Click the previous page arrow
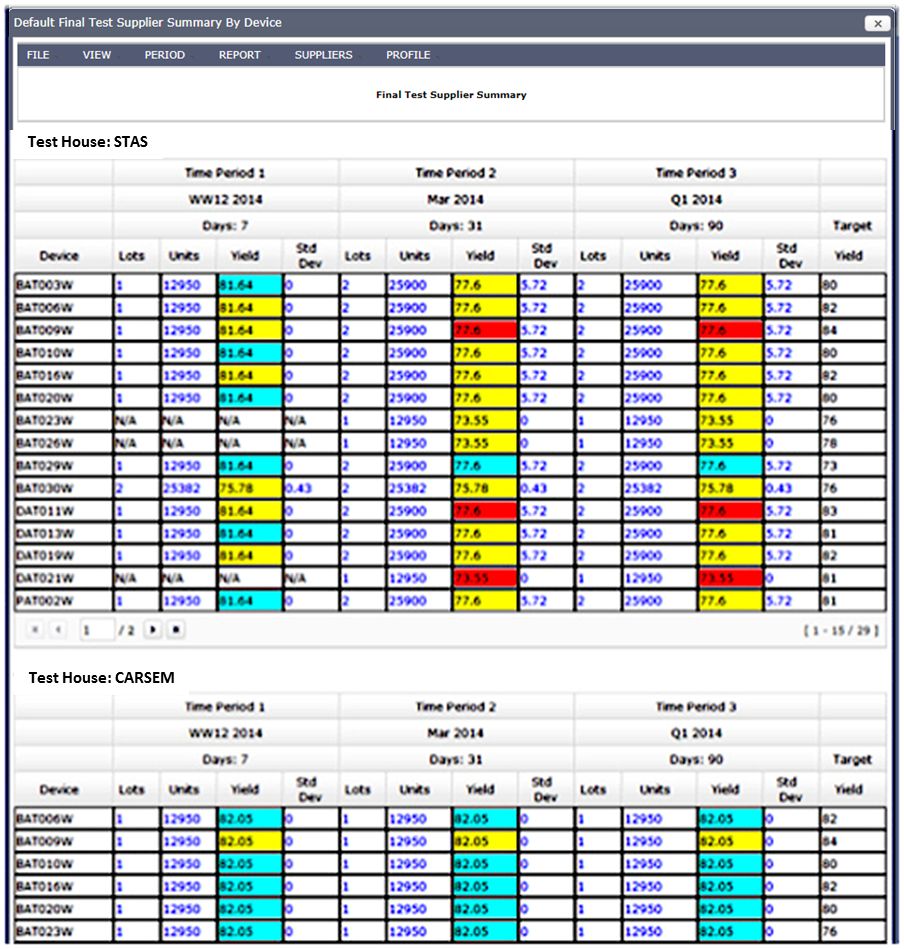904x949 pixels. coord(57,631)
